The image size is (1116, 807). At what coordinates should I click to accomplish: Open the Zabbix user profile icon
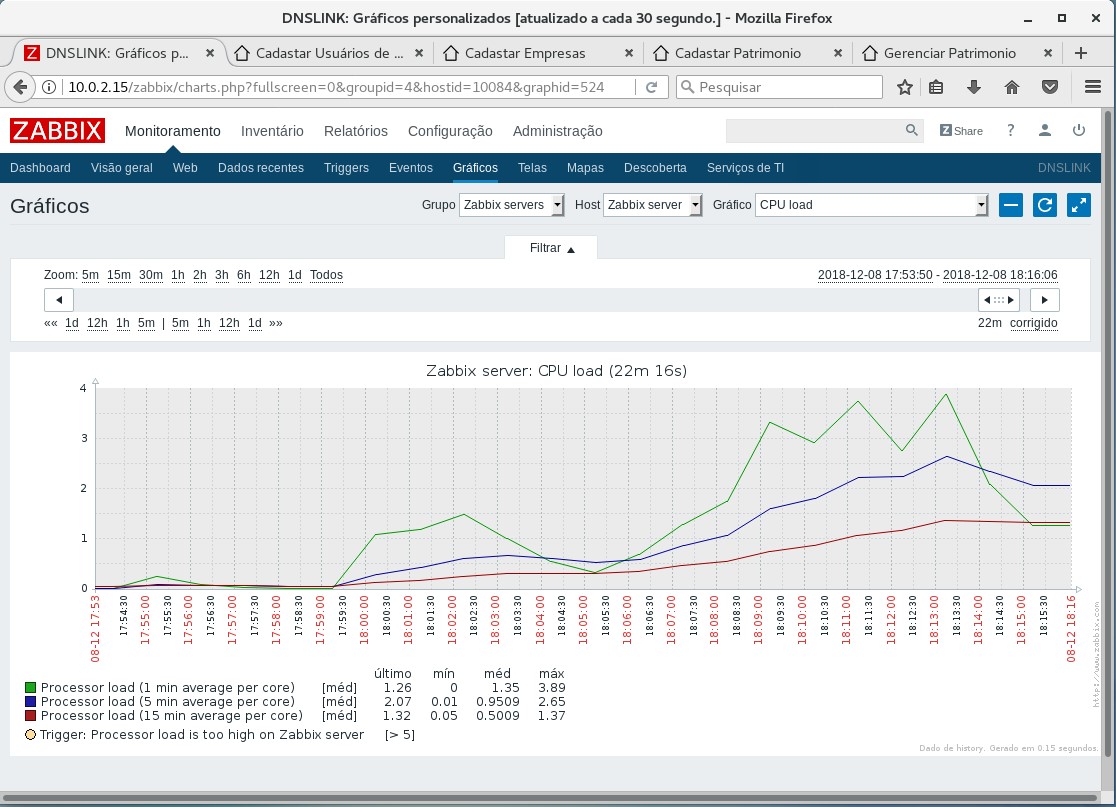1045,130
